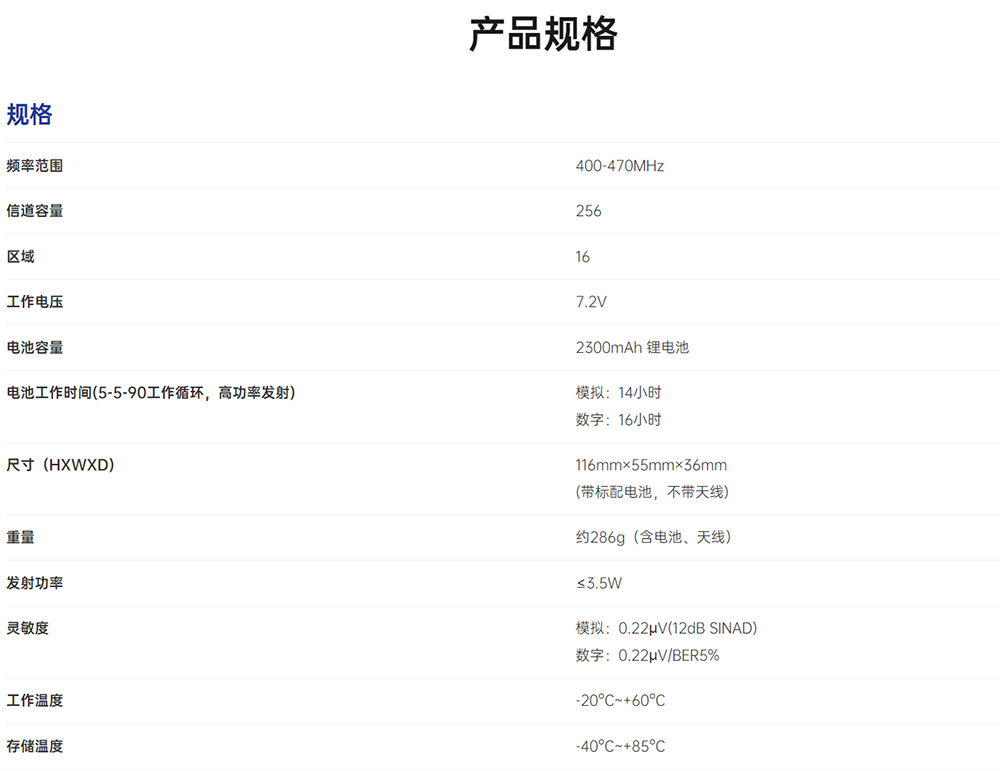Click the -20°C~+60°C working temperature value
This screenshot has width=1000, height=771.
tap(620, 701)
